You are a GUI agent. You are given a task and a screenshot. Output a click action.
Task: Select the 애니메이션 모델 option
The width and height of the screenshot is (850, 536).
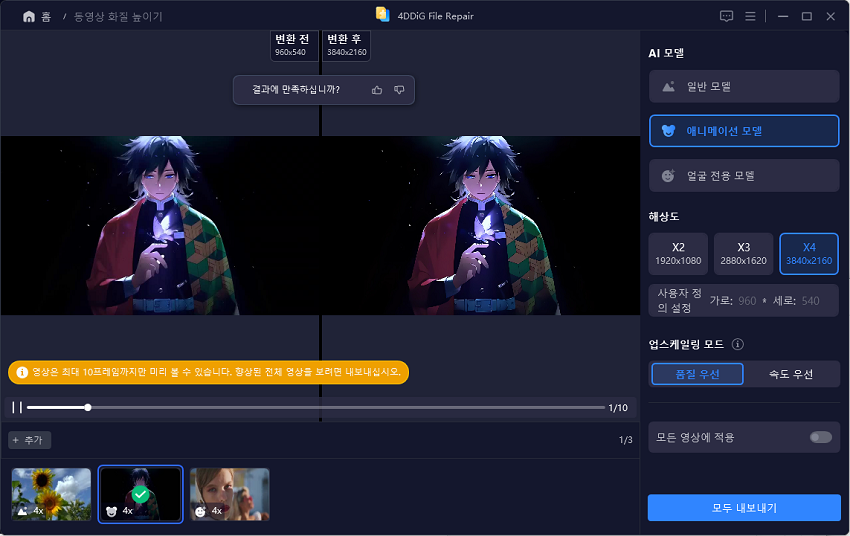744,131
